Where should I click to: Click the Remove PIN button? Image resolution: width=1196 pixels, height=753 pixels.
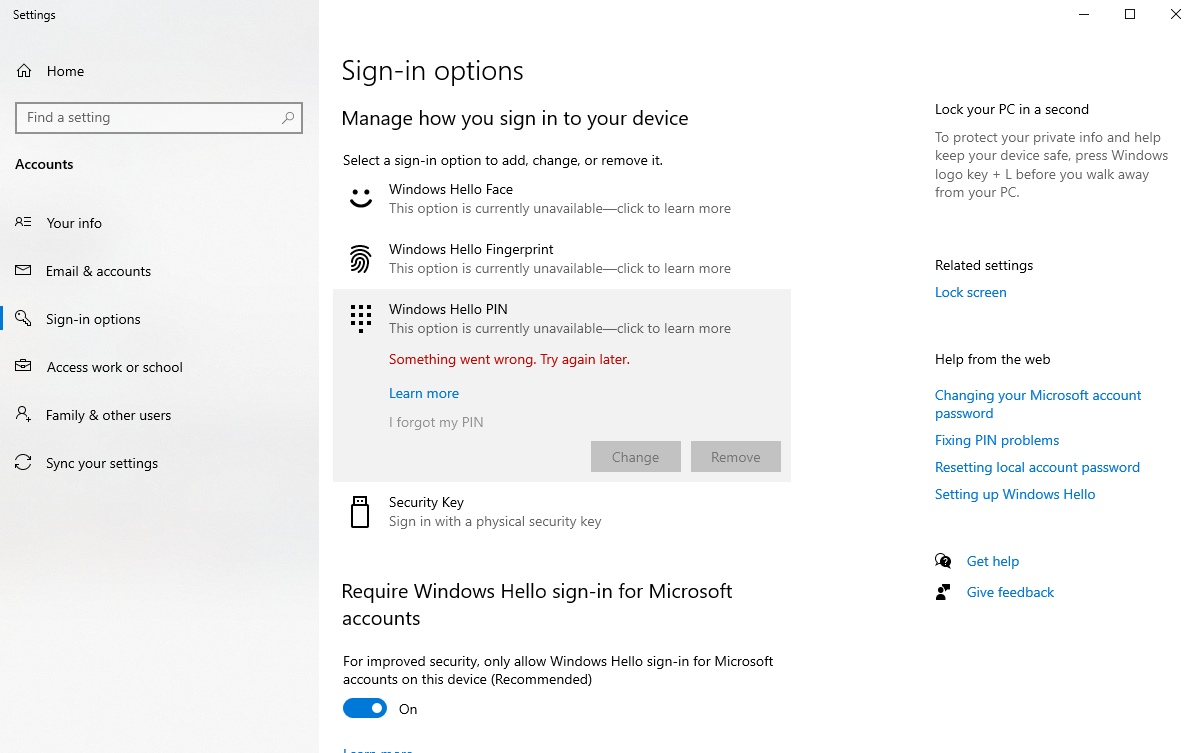click(x=735, y=456)
